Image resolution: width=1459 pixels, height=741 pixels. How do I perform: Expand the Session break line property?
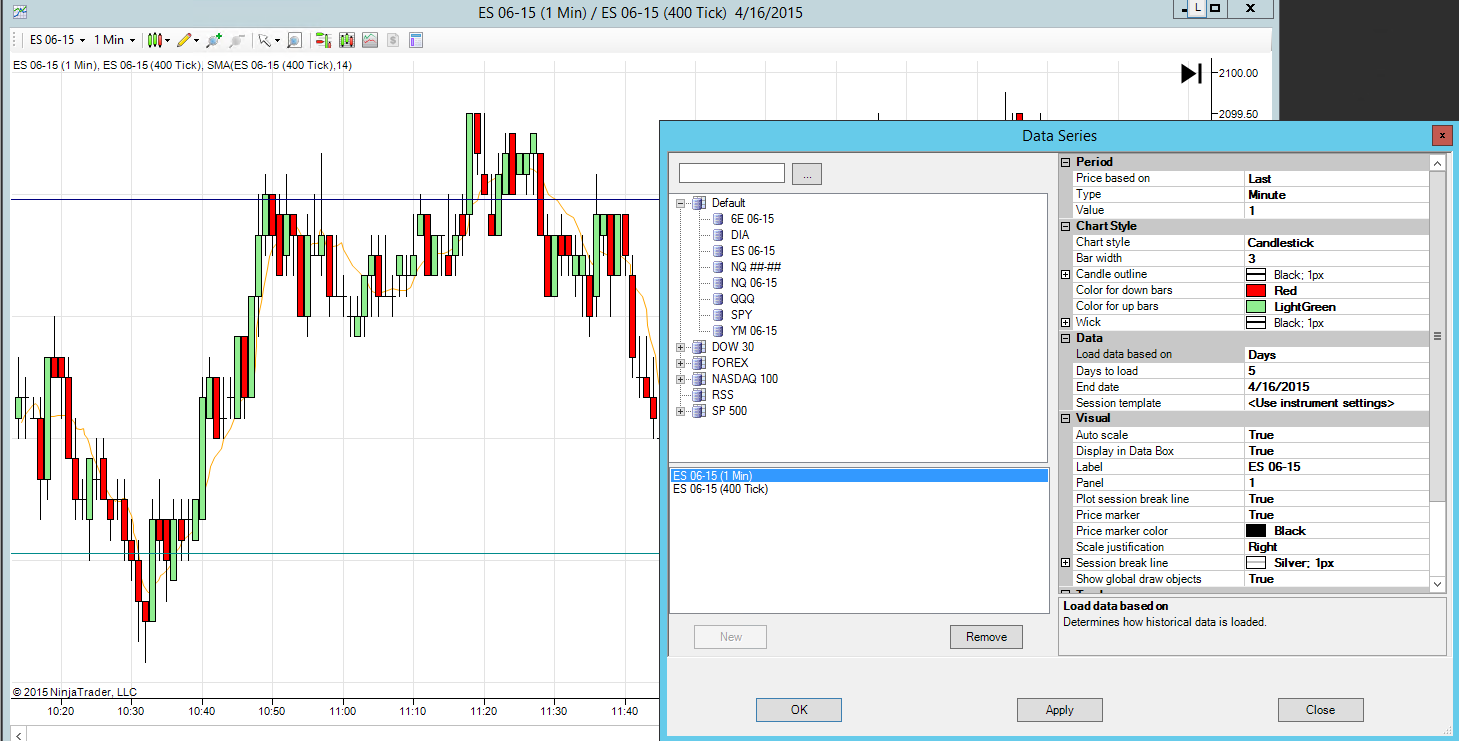[1066, 563]
